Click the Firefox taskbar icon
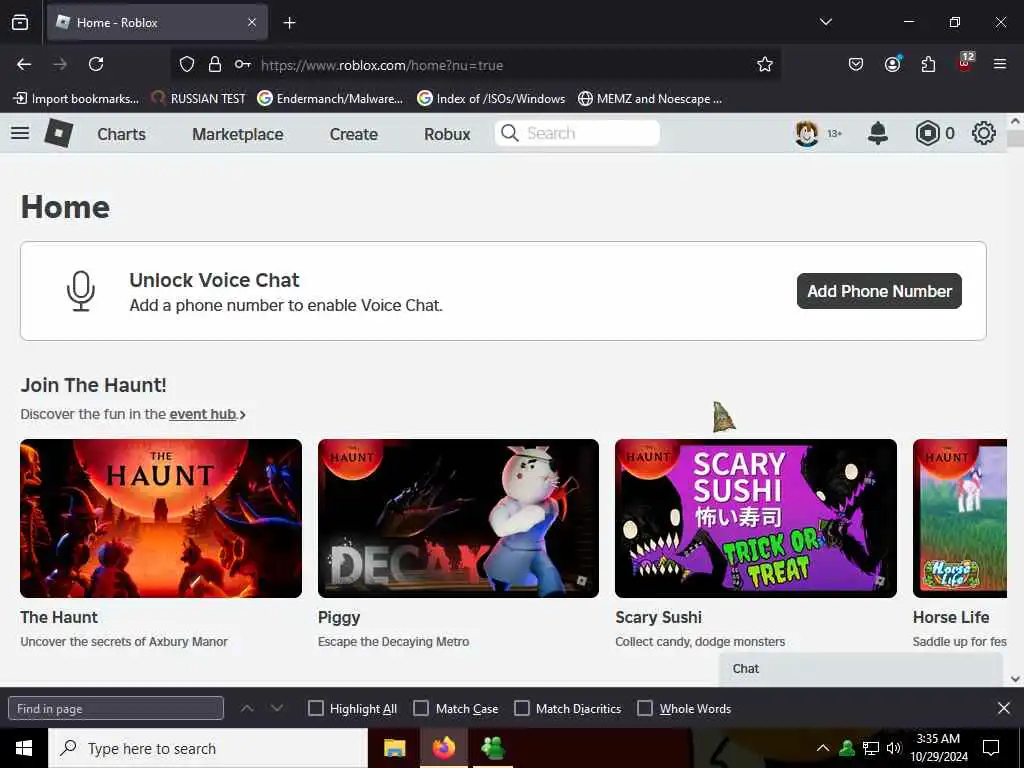Screen dimensions: 1024x768 click(x=443, y=748)
